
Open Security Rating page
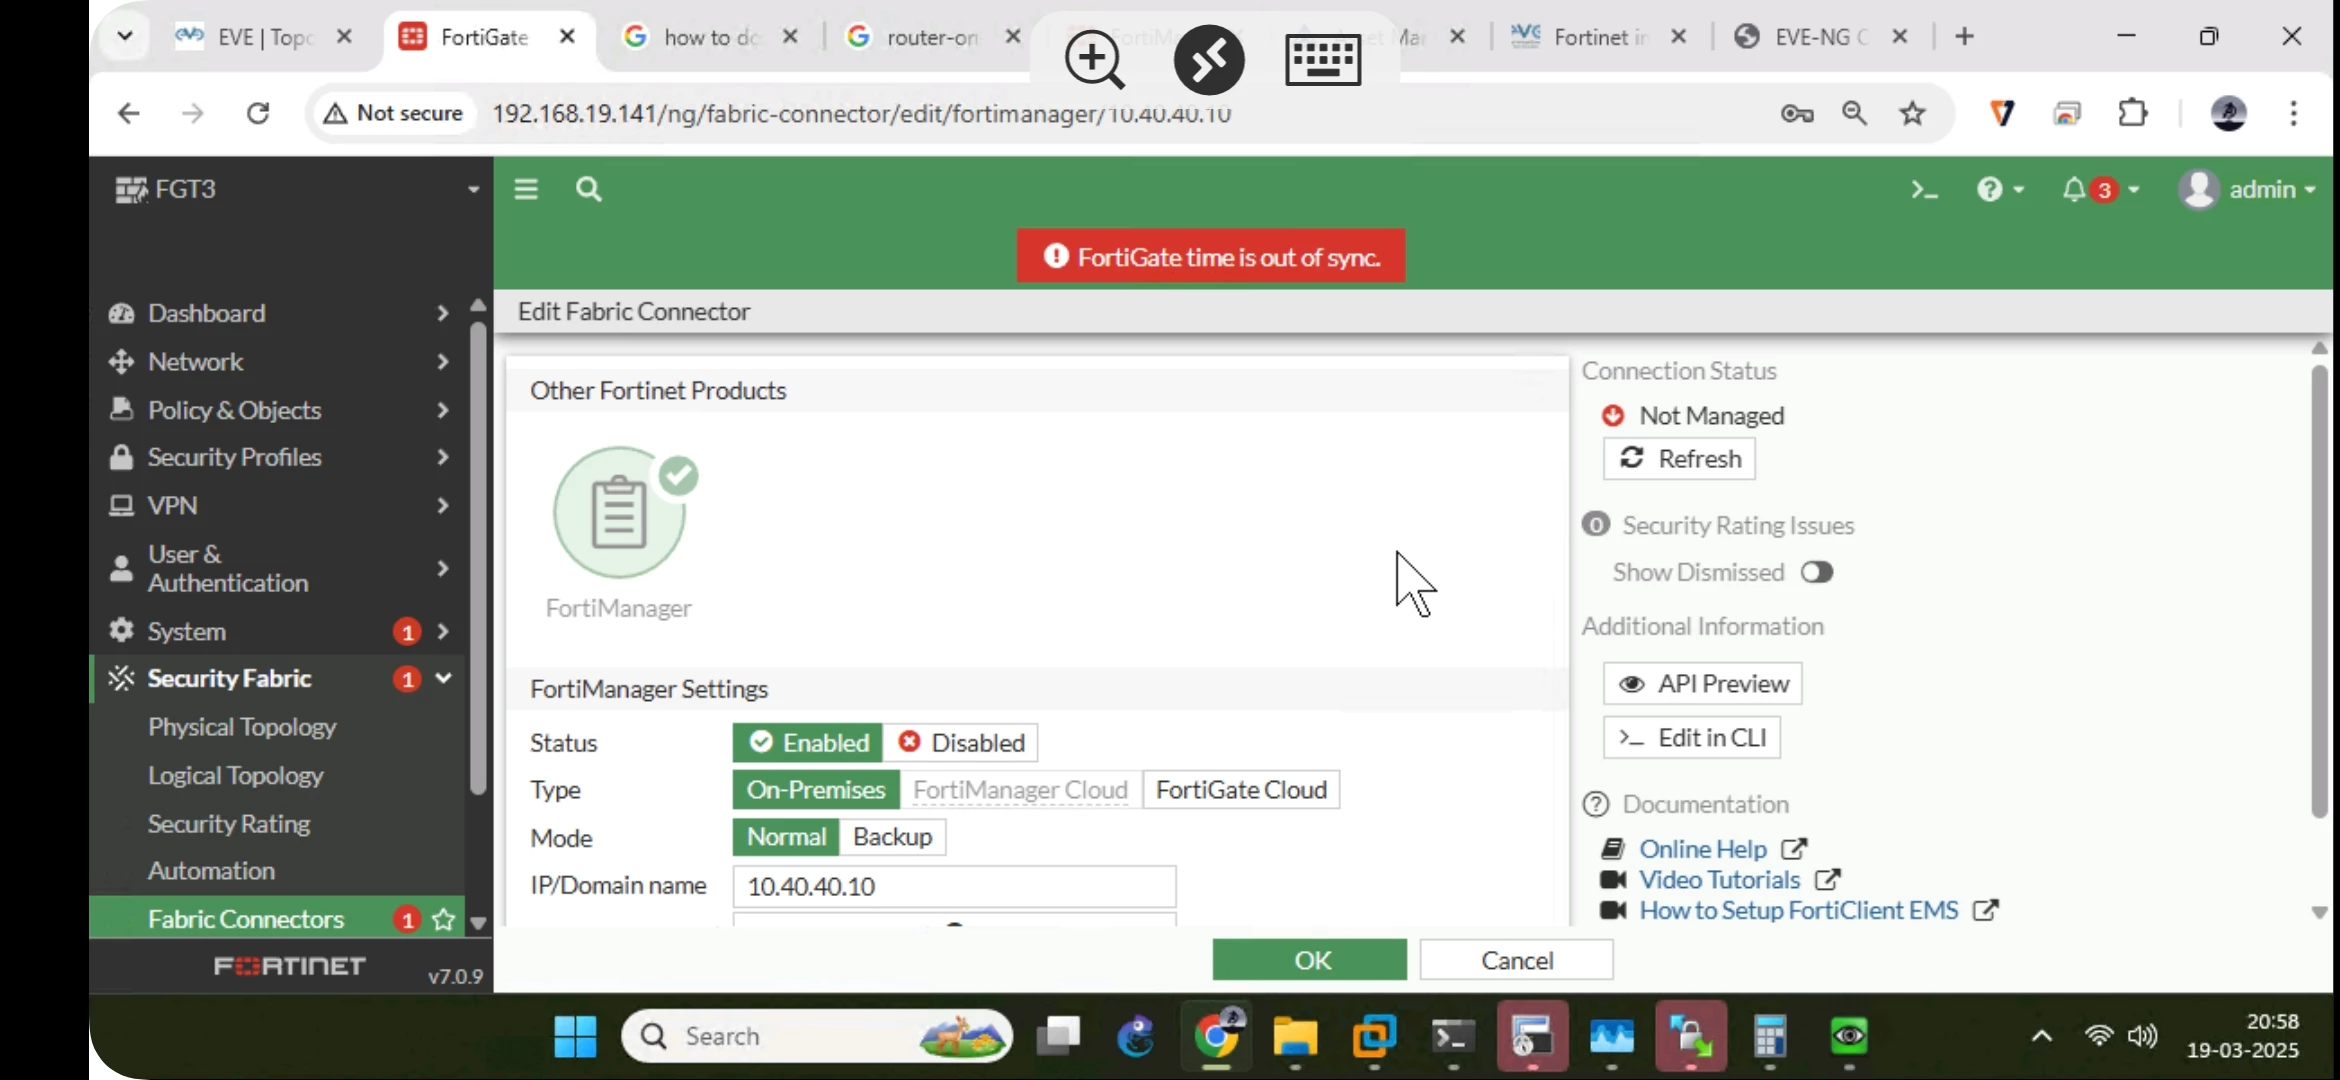click(229, 824)
